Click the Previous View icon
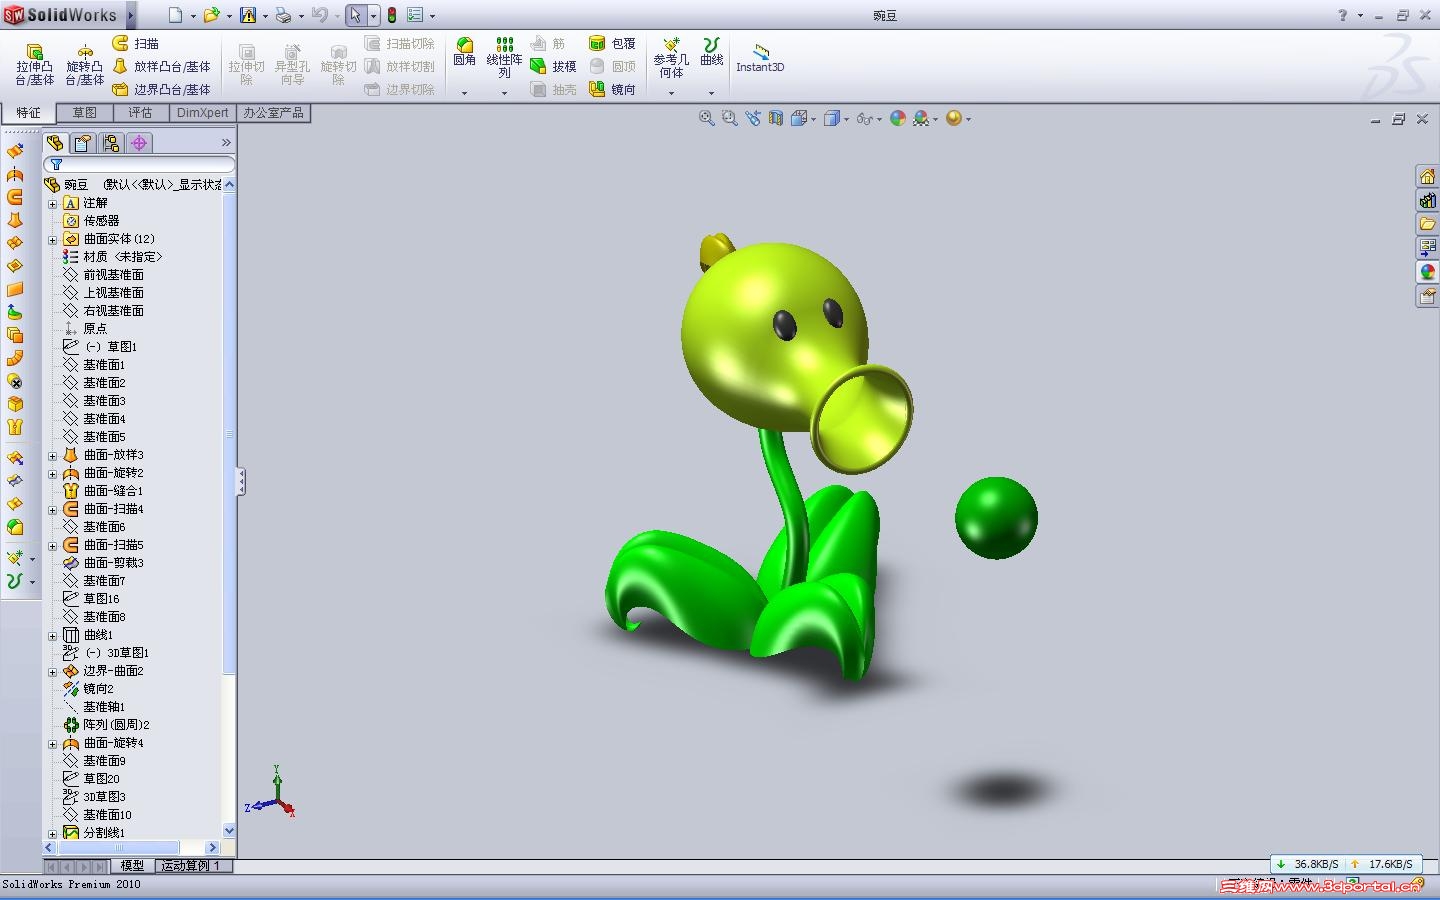Screen dimensions: 1440x900 [753, 118]
